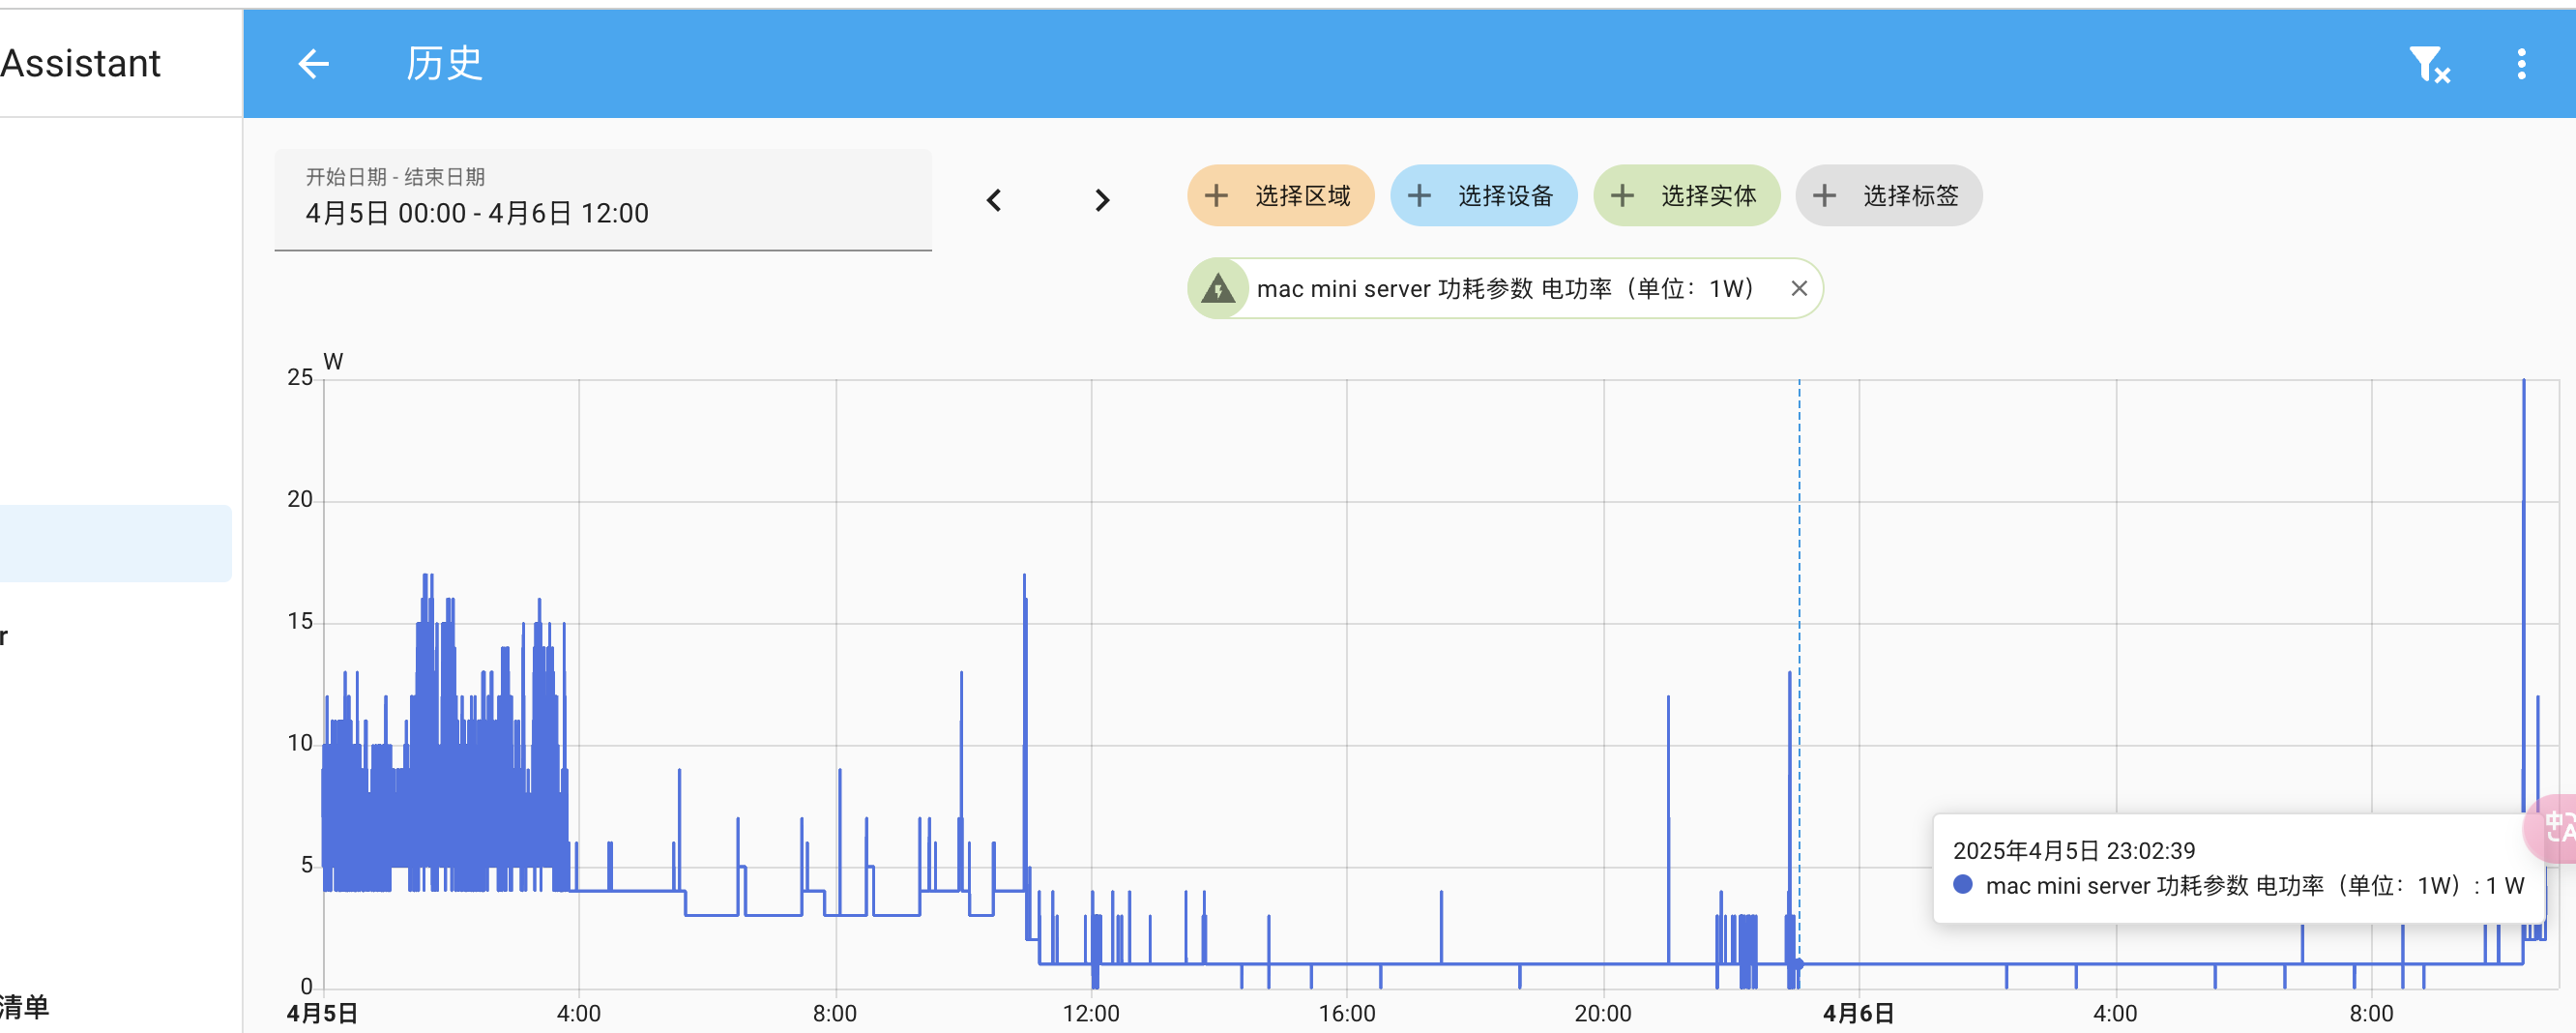Open the three-dot overflow menu
2576x1033 pixels.
pos(2521,64)
